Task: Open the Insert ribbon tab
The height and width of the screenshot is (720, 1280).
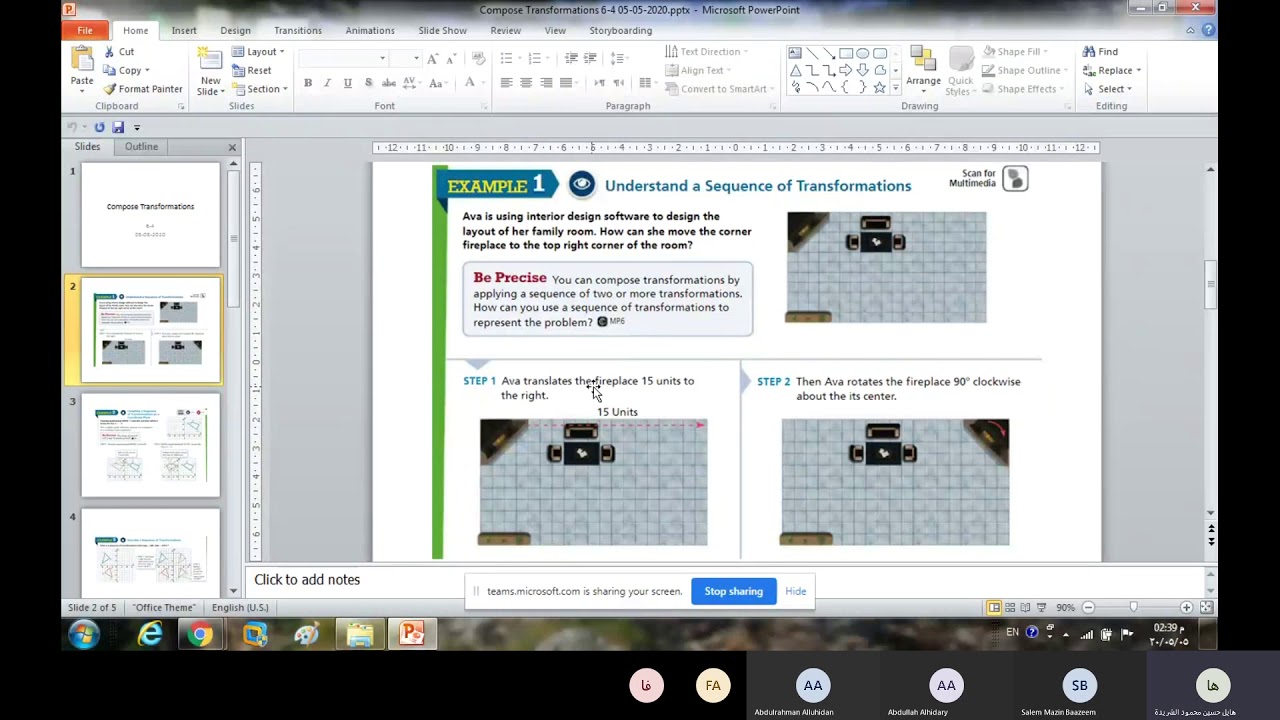Action: tap(184, 30)
